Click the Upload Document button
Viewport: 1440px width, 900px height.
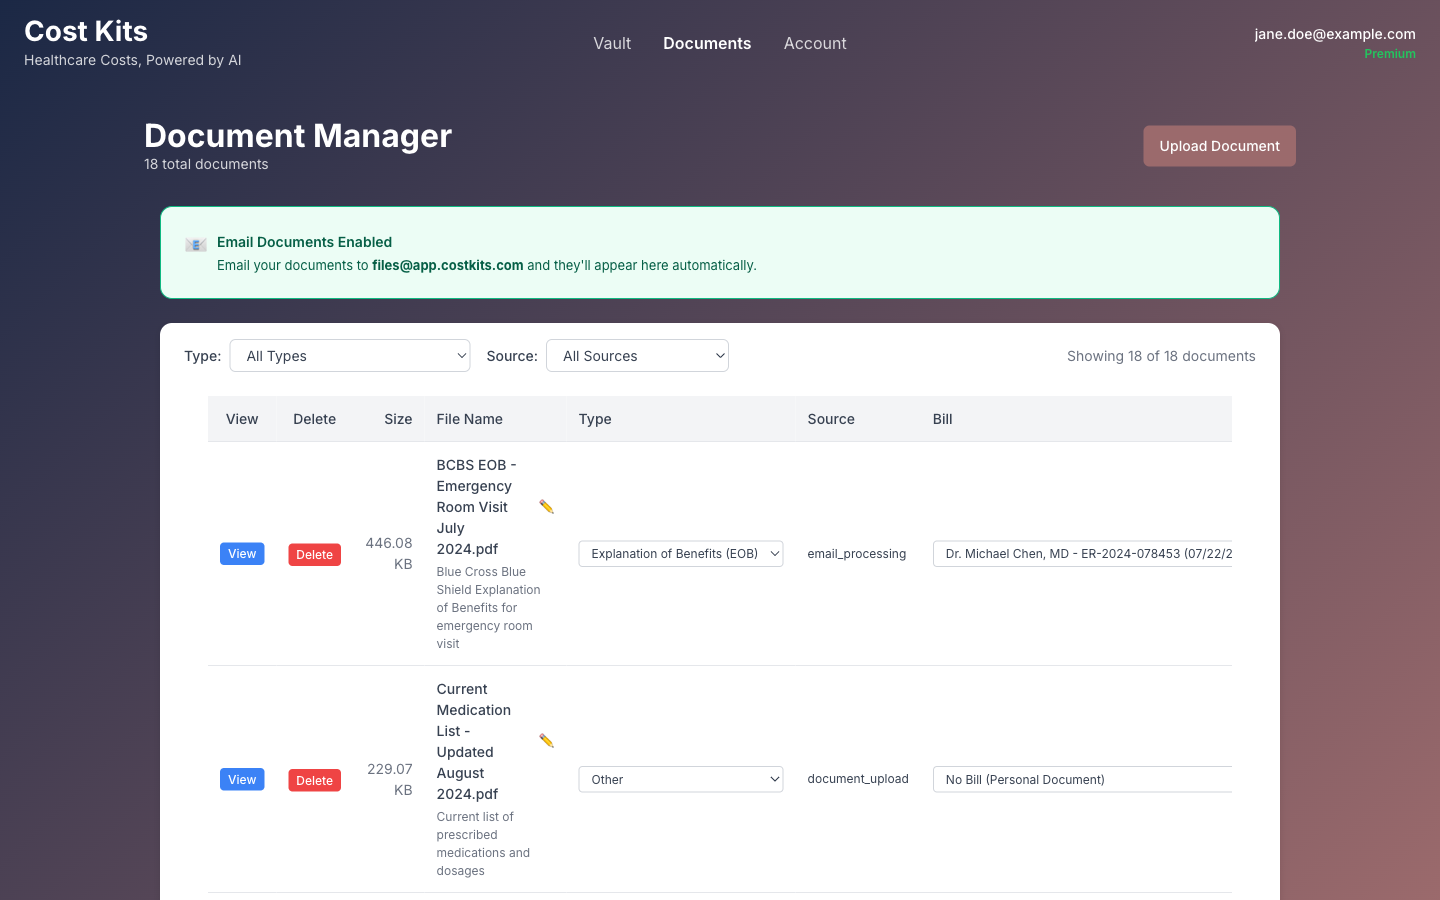(1219, 145)
